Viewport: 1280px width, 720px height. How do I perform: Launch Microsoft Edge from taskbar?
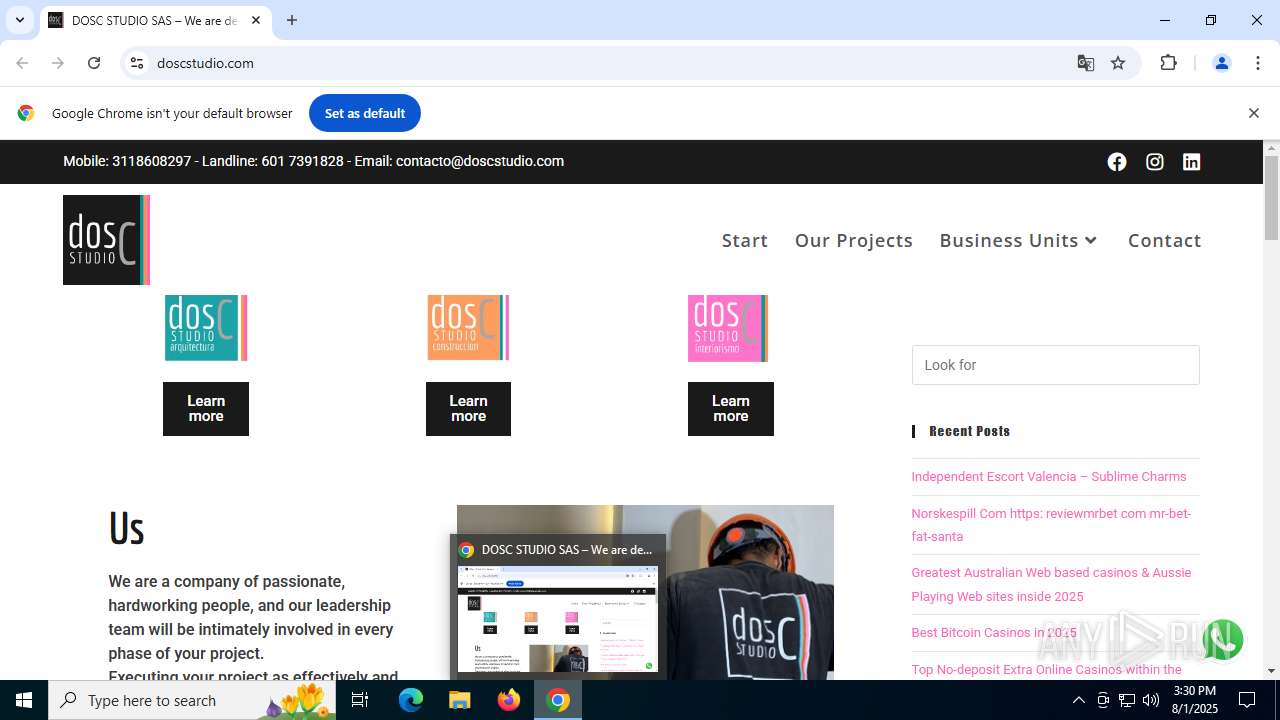tap(411, 700)
